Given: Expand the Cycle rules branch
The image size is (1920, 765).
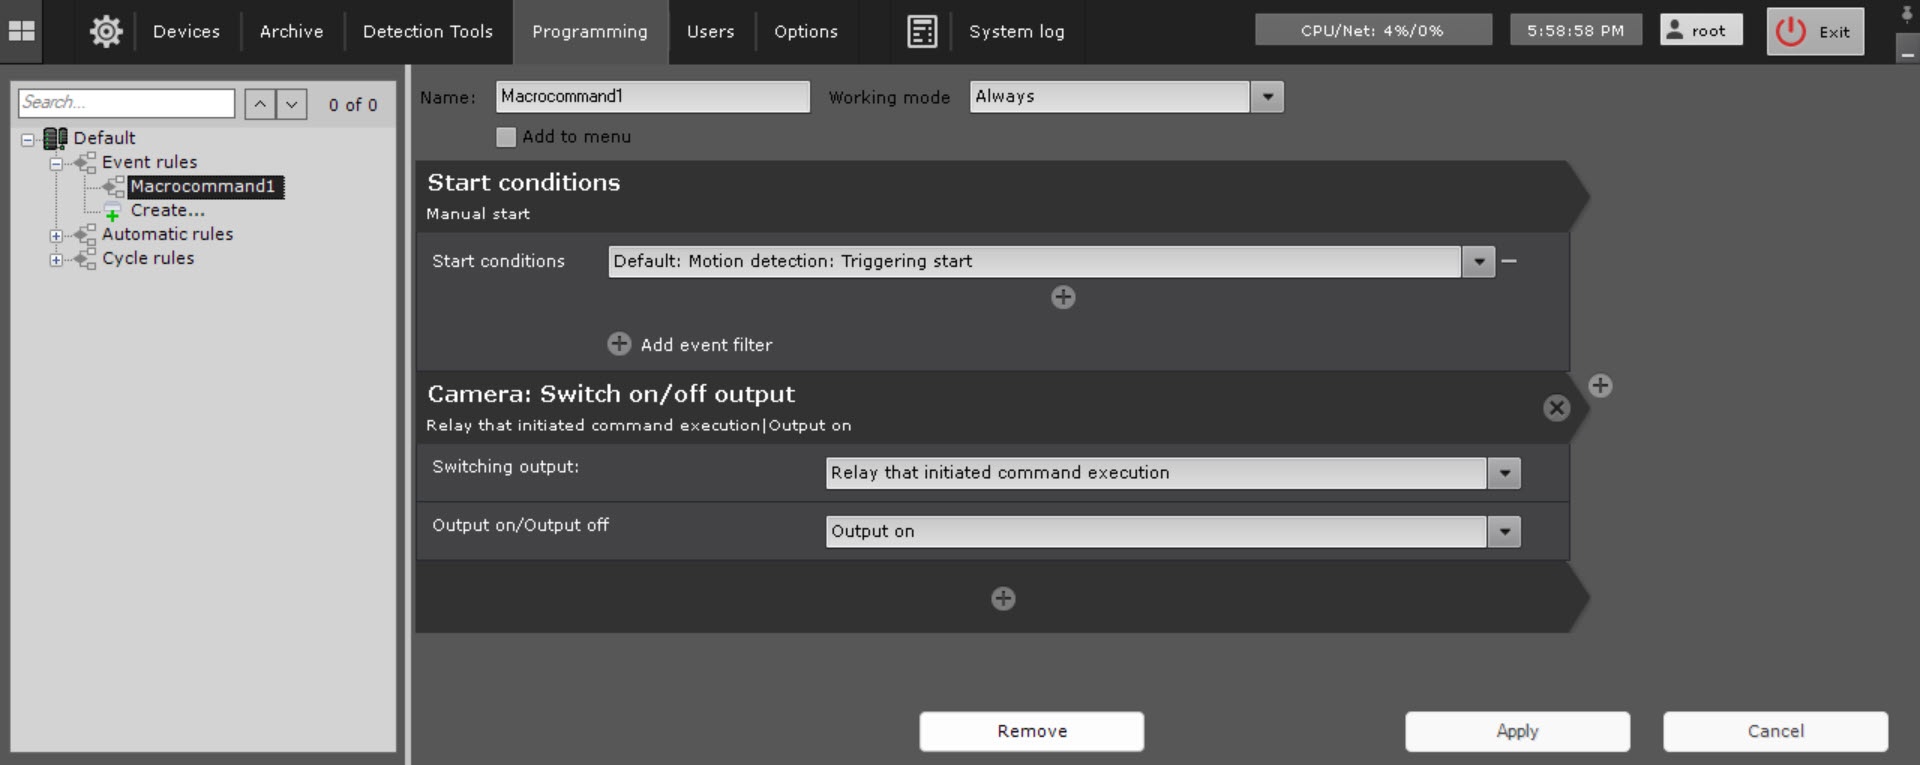Looking at the screenshot, I should point(56,260).
